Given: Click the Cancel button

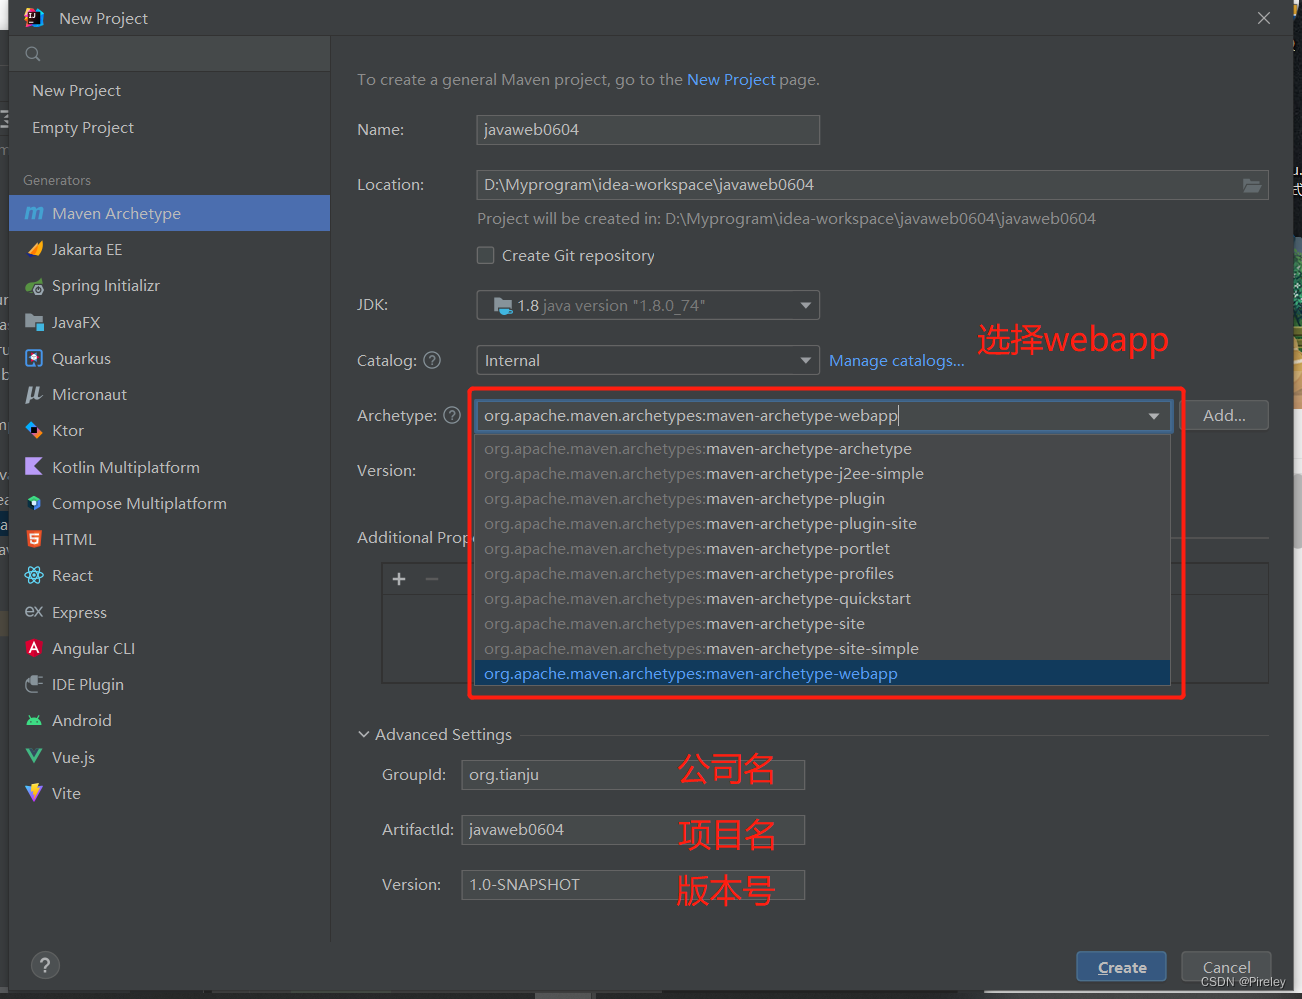Looking at the screenshot, I should tap(1226, 967).
